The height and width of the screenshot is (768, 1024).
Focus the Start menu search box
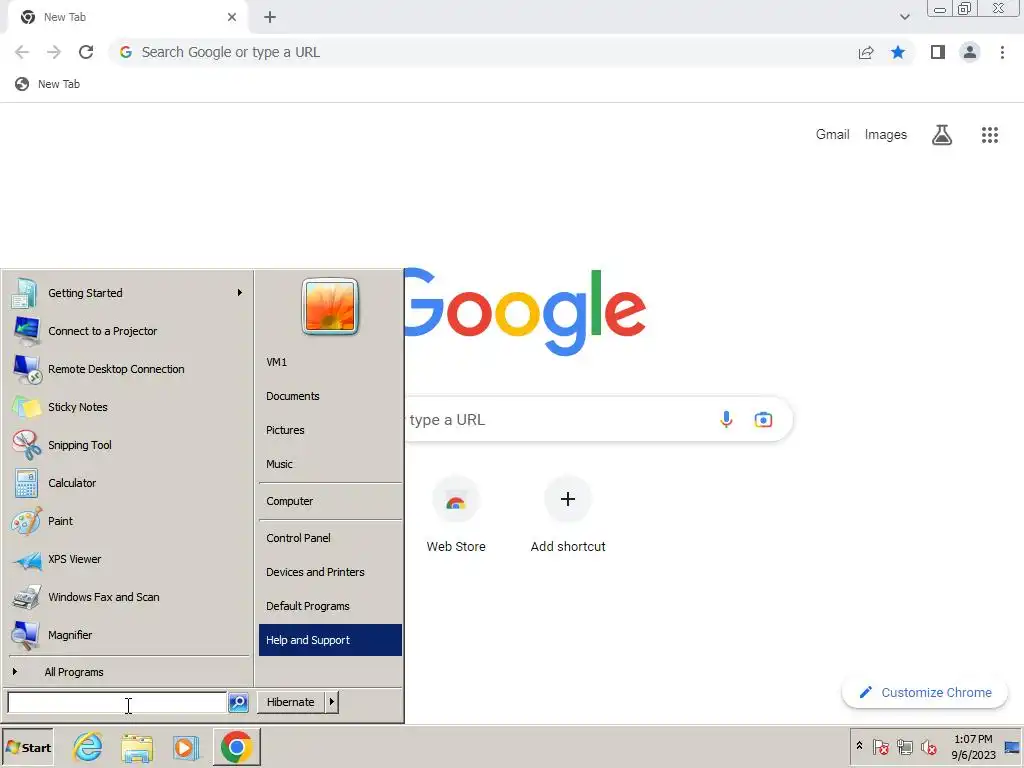point(117,703)
